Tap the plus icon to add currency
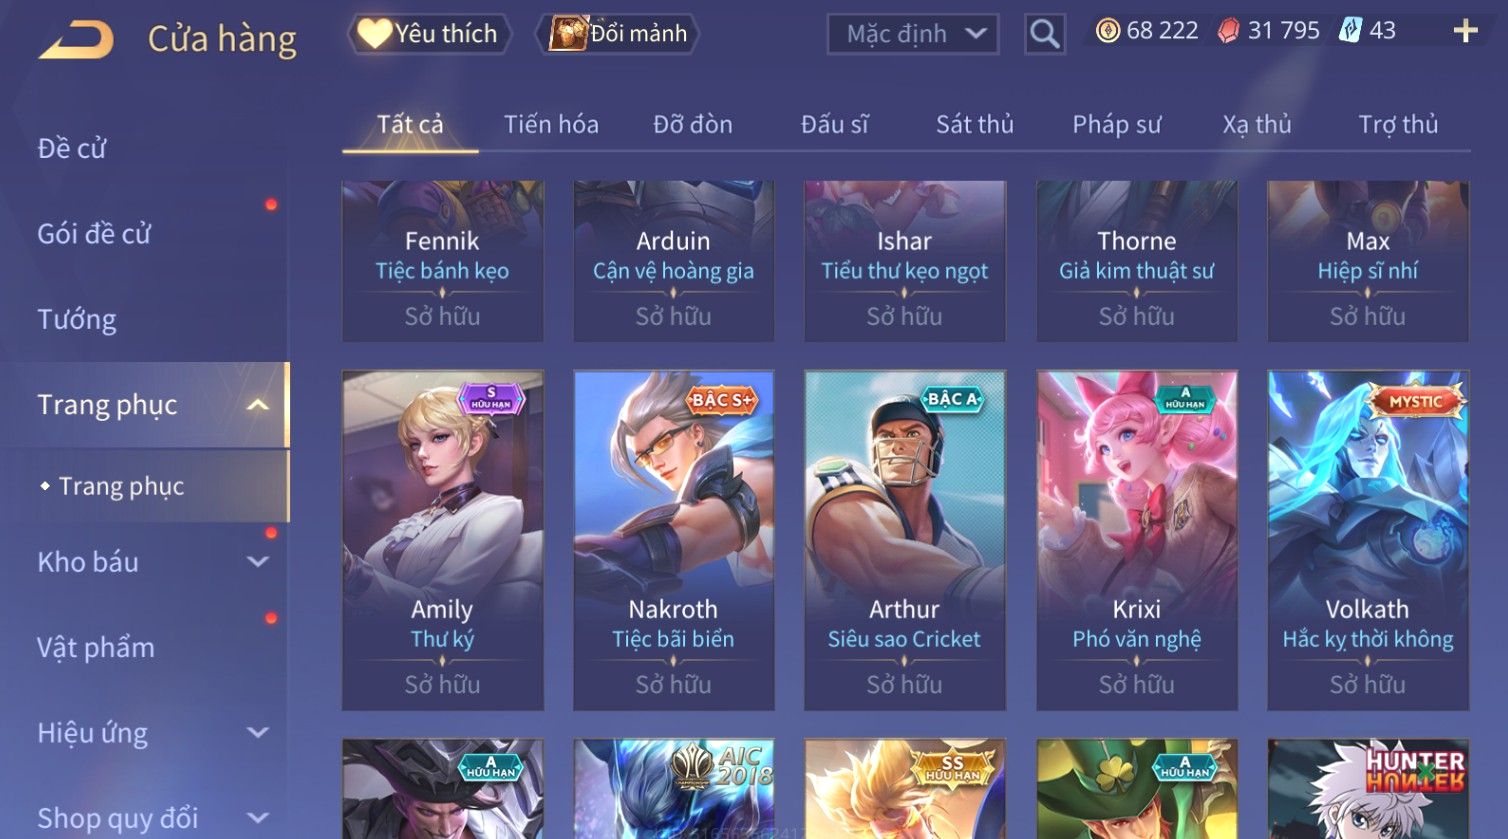 [x=1465, y=32]
